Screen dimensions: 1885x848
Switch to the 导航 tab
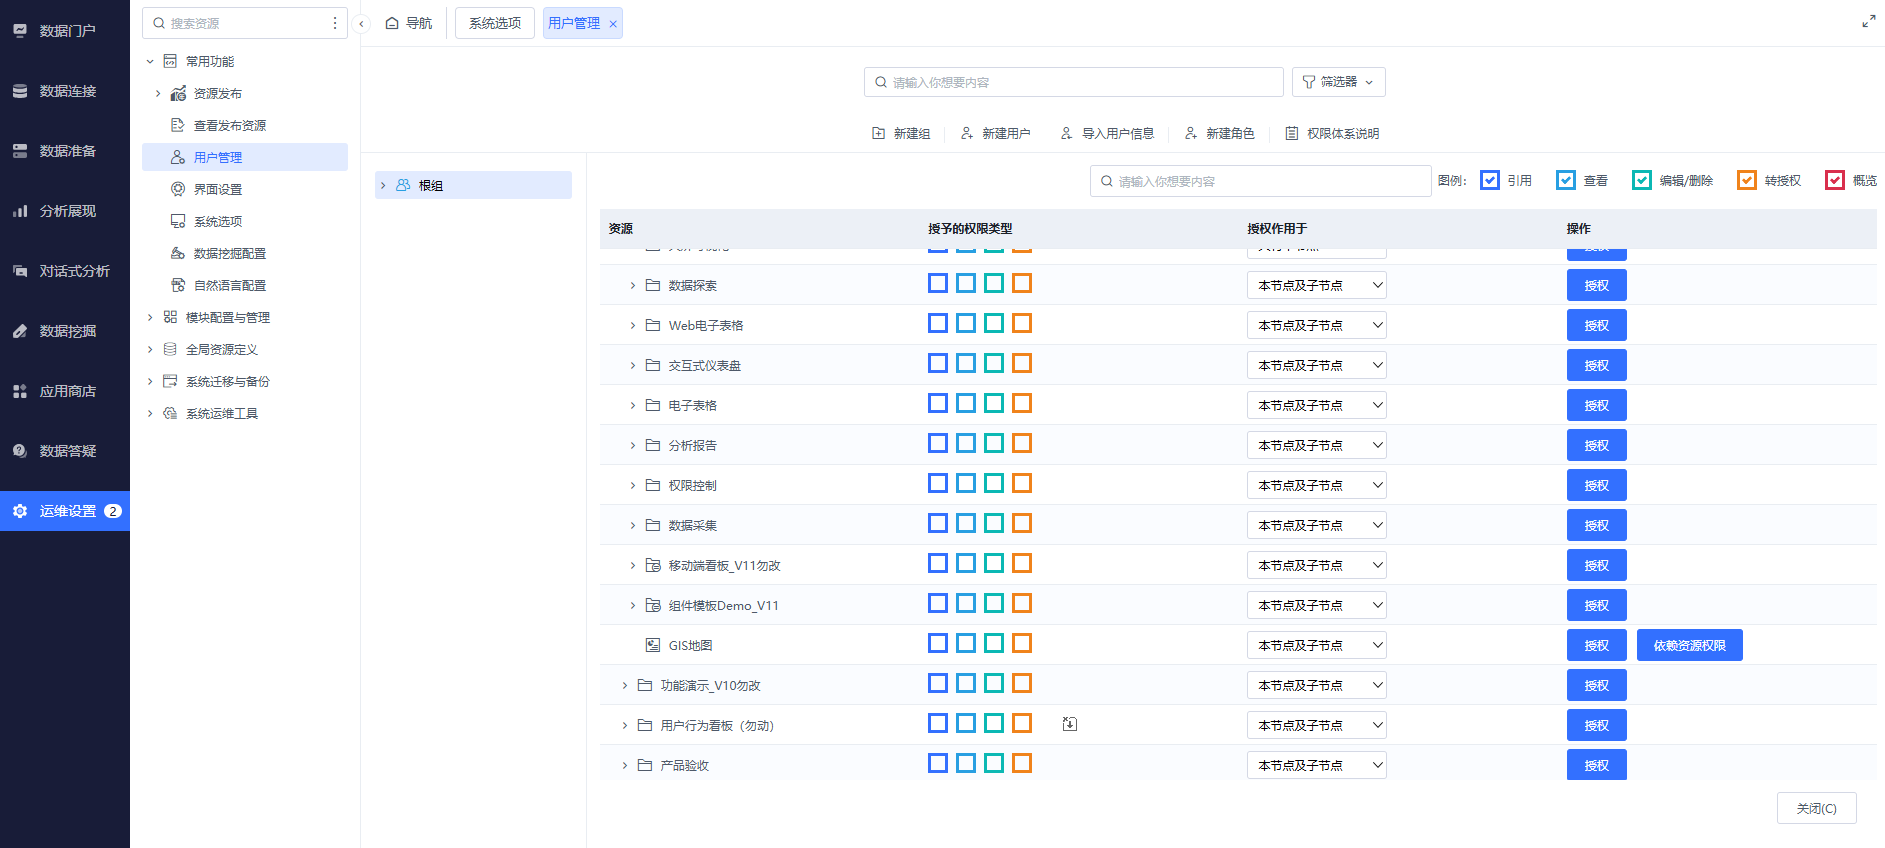pyautogui.click(x=409, y=23)
